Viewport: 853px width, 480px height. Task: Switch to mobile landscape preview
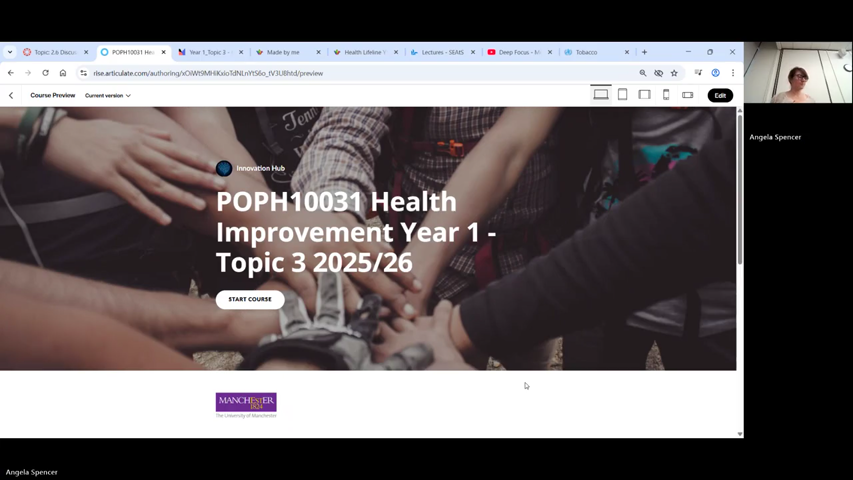coord(688,95)
